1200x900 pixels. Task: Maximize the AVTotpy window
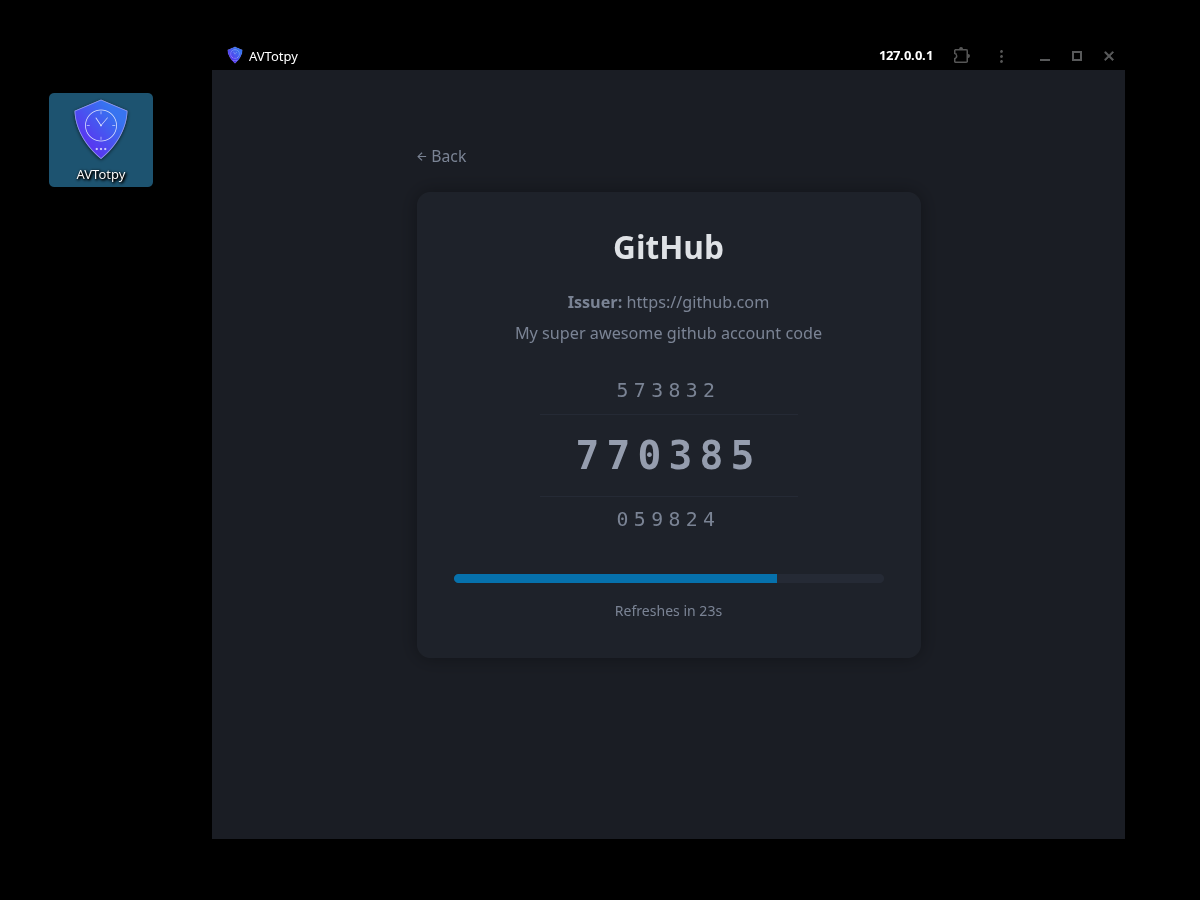[1077, 56]
